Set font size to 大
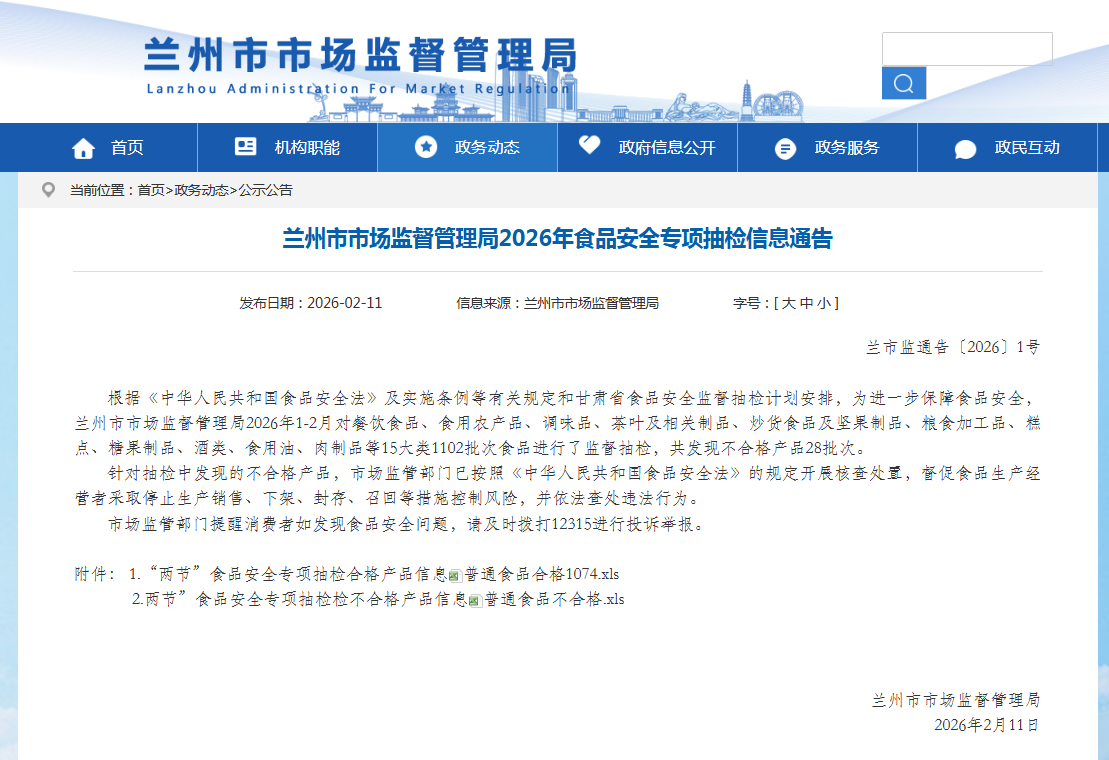Viewport: 1109px width, 760px height. (789, 303)
